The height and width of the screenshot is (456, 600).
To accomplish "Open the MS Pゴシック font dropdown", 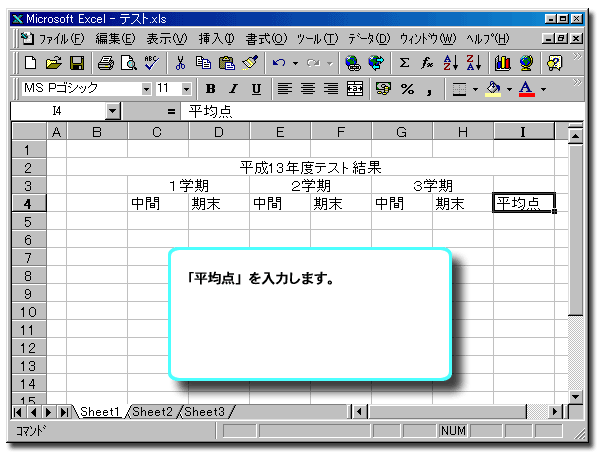I will (x=146, y=89).
